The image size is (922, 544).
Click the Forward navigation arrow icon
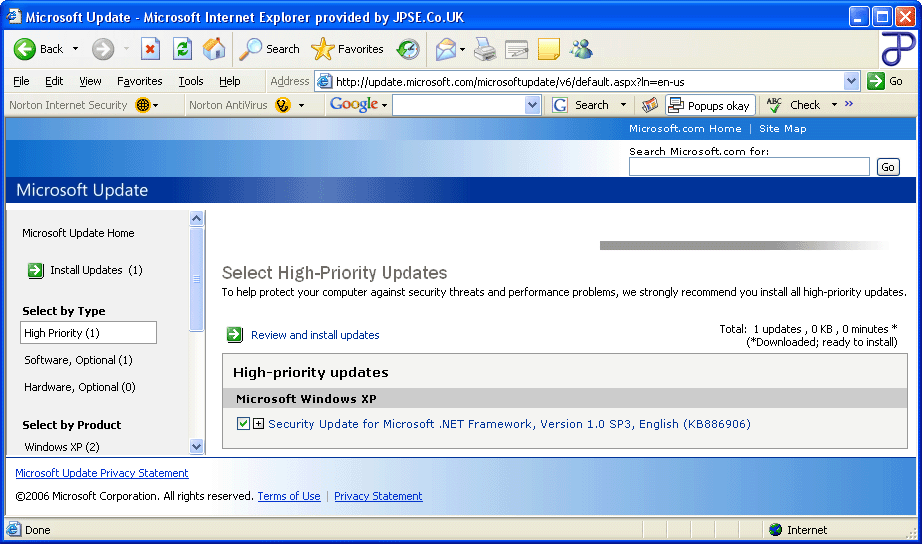coord(102,49)
